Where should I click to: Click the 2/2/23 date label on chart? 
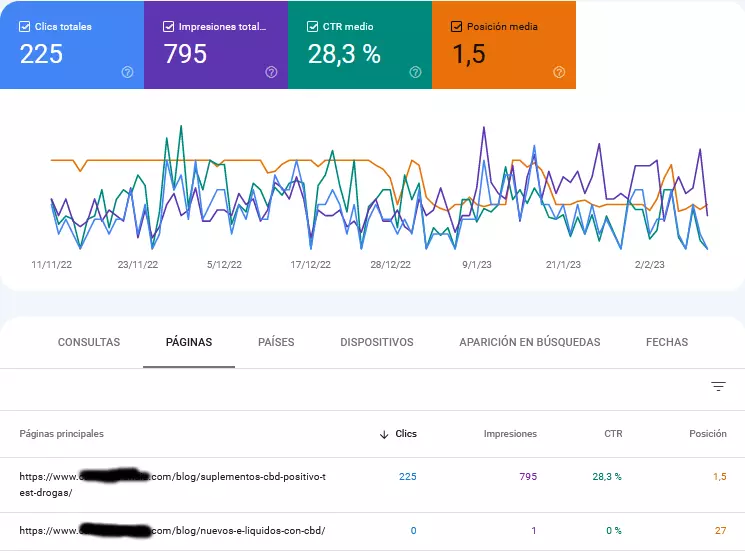click(x=649, y=265)
